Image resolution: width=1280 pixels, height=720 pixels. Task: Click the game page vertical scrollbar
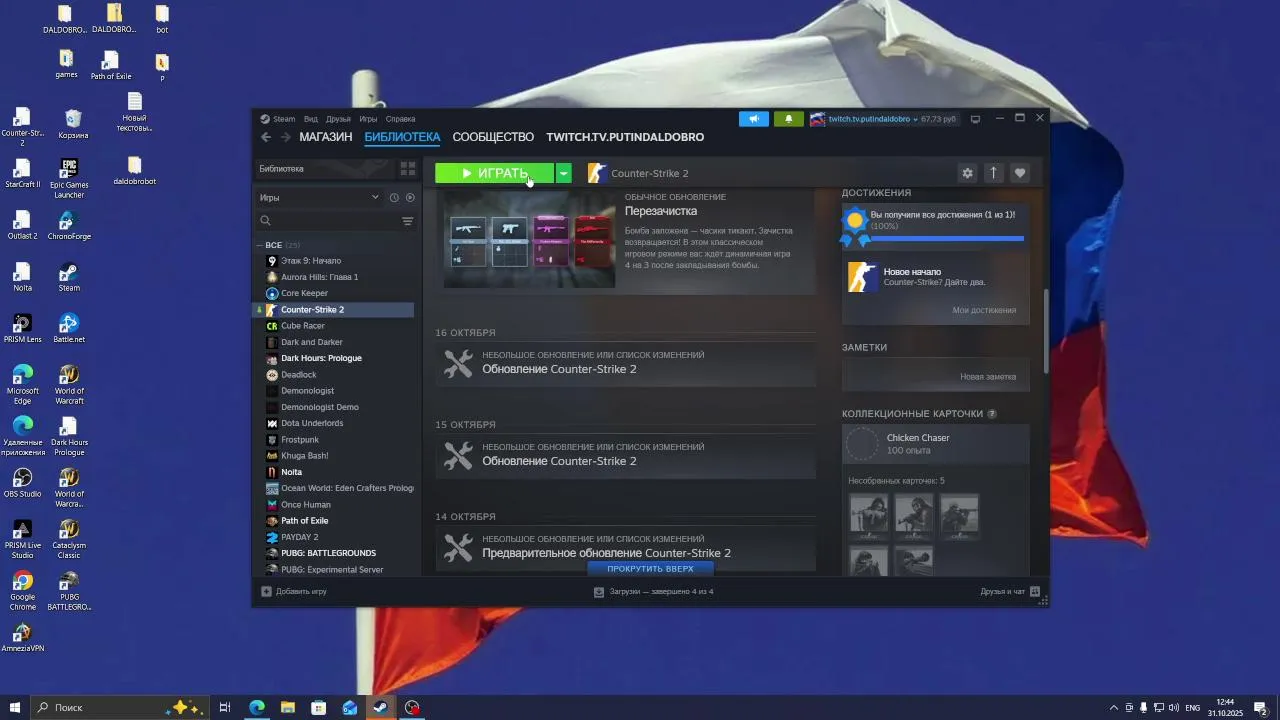point(1046,330)
